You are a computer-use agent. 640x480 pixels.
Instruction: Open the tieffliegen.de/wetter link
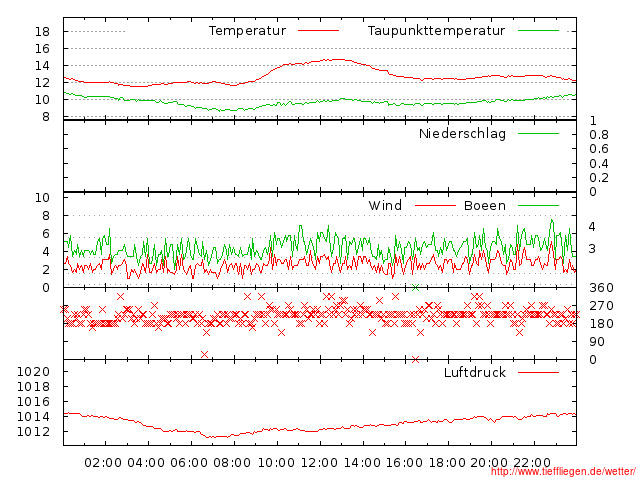coord(563,472)
